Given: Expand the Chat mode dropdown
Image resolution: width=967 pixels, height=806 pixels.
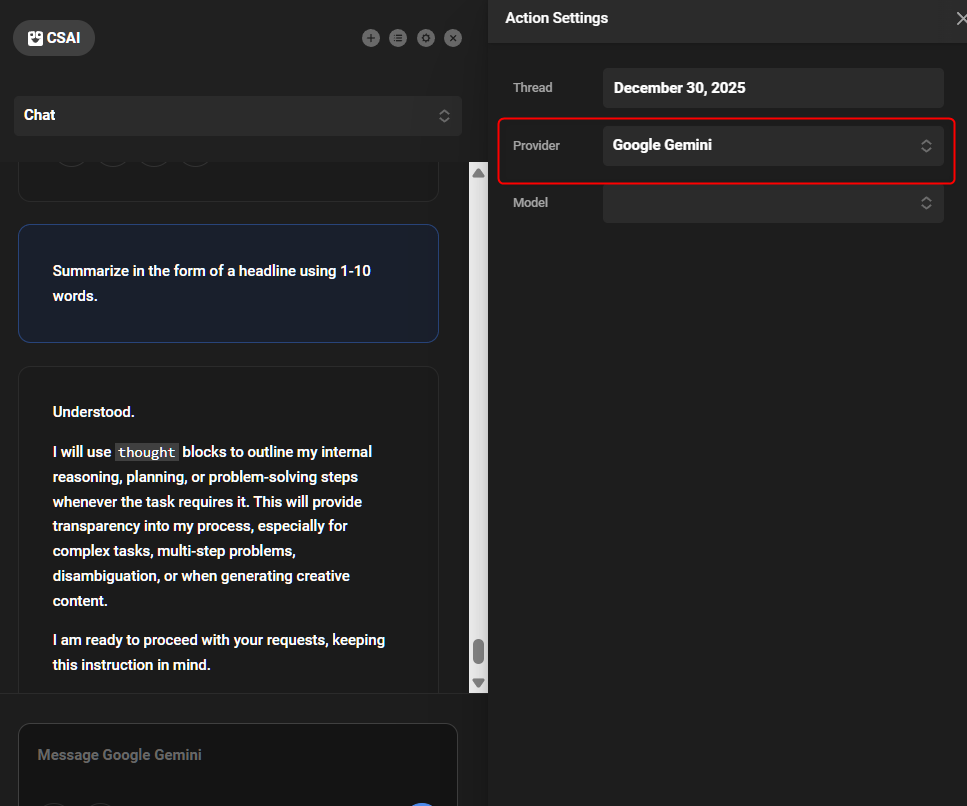Looking at the screenshot, I should [x=238, y=115].
